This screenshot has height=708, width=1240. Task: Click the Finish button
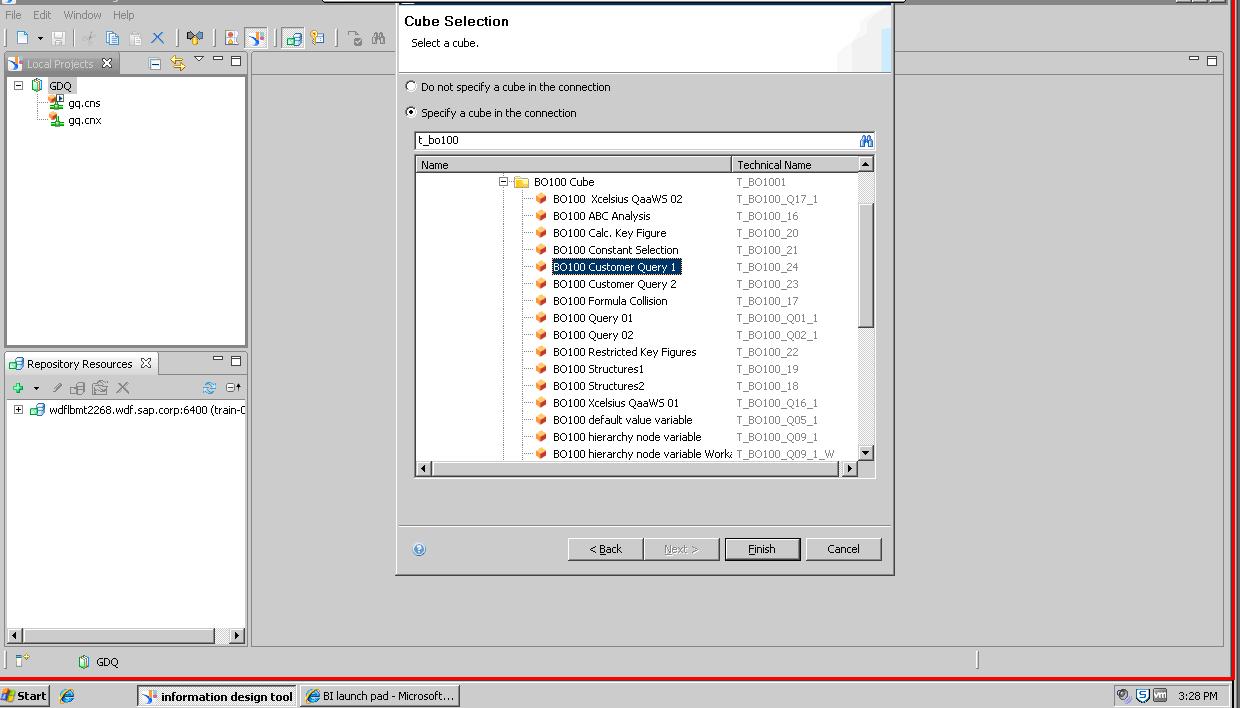(761, 548)
